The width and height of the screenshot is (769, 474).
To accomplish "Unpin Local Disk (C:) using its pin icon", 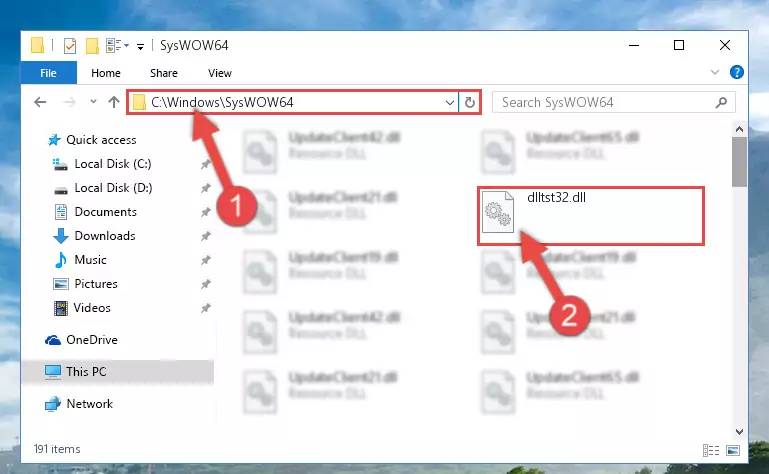I will pyautogui.click(x=205, y=164).
